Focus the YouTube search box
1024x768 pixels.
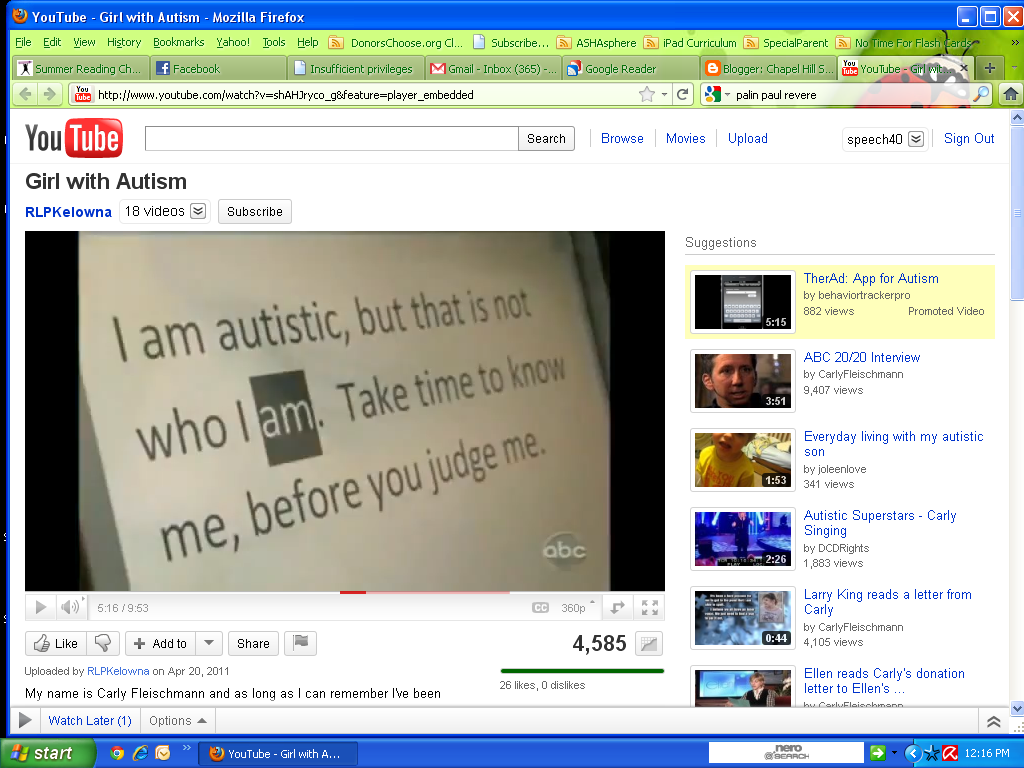[332, 138]
